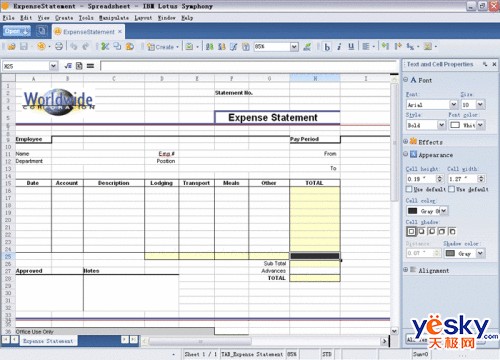Click the insert column icon after alignment
Screen dimensions: 500x360
[x=386, y=47]
